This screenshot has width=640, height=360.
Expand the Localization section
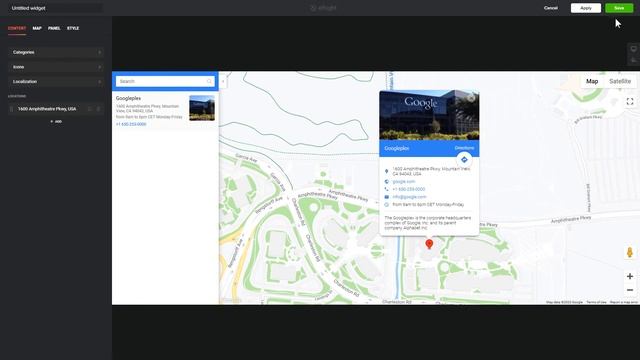coord(56,82)
